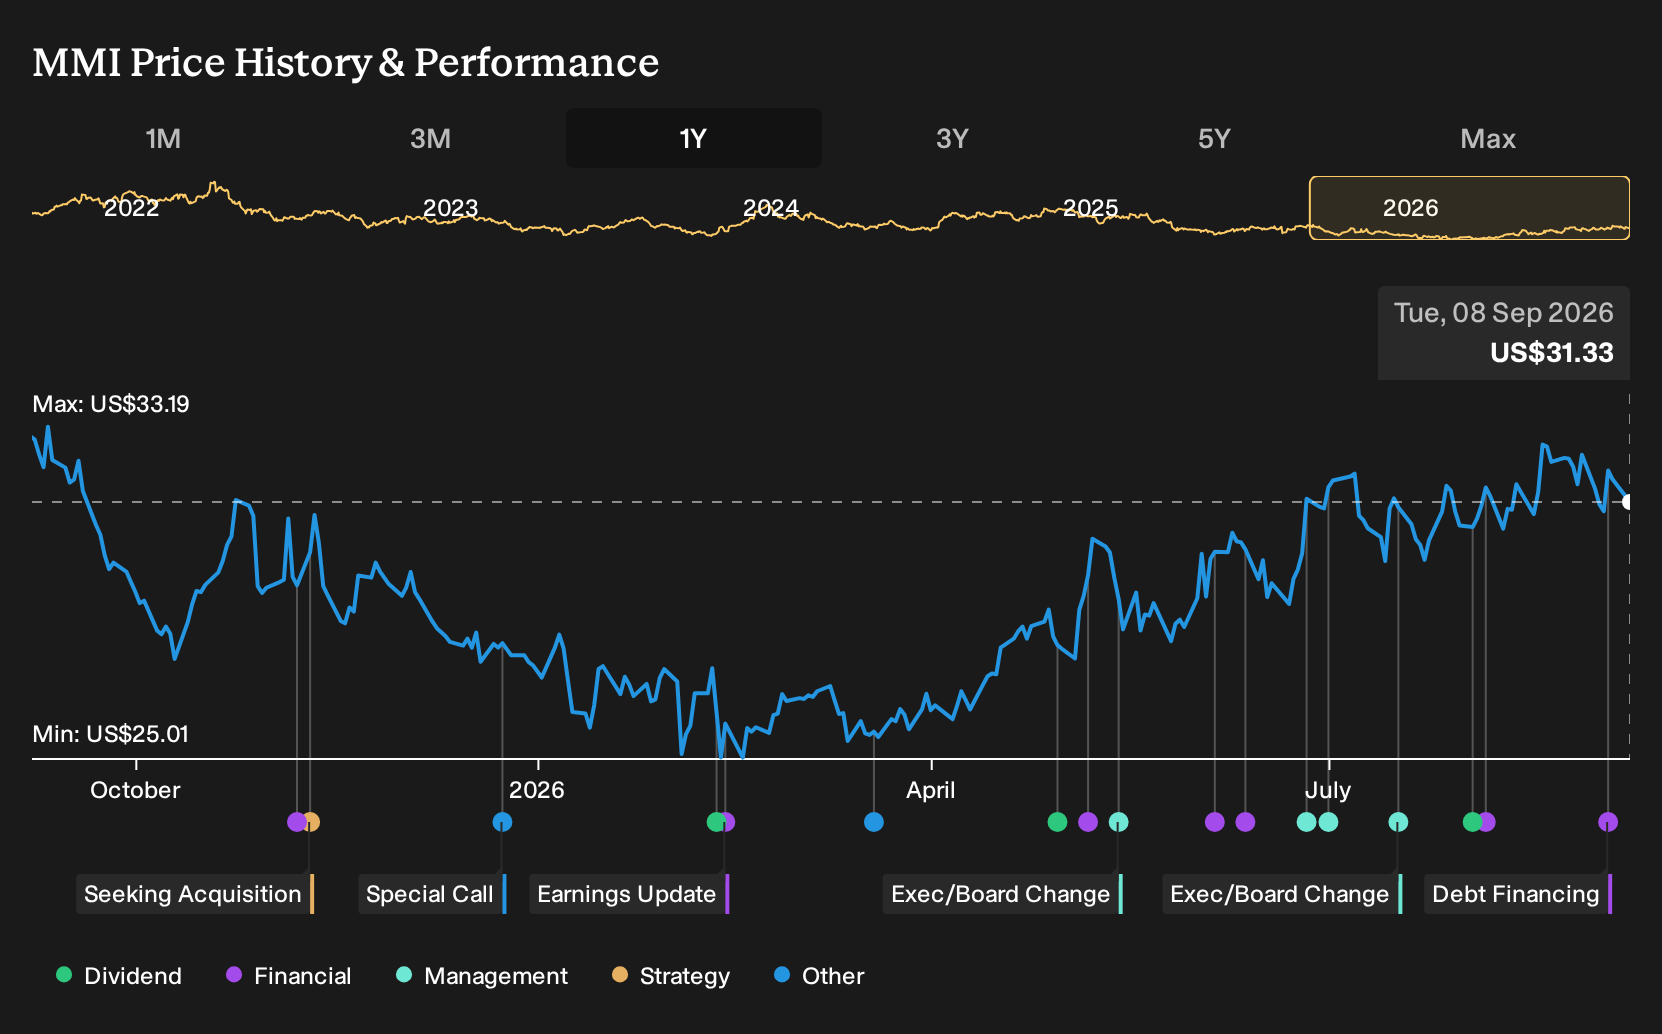The height and width of the screenshot is (1034, 1662).
Task: Open the Seeking Acquisition event label
Action: click(195, 894)
